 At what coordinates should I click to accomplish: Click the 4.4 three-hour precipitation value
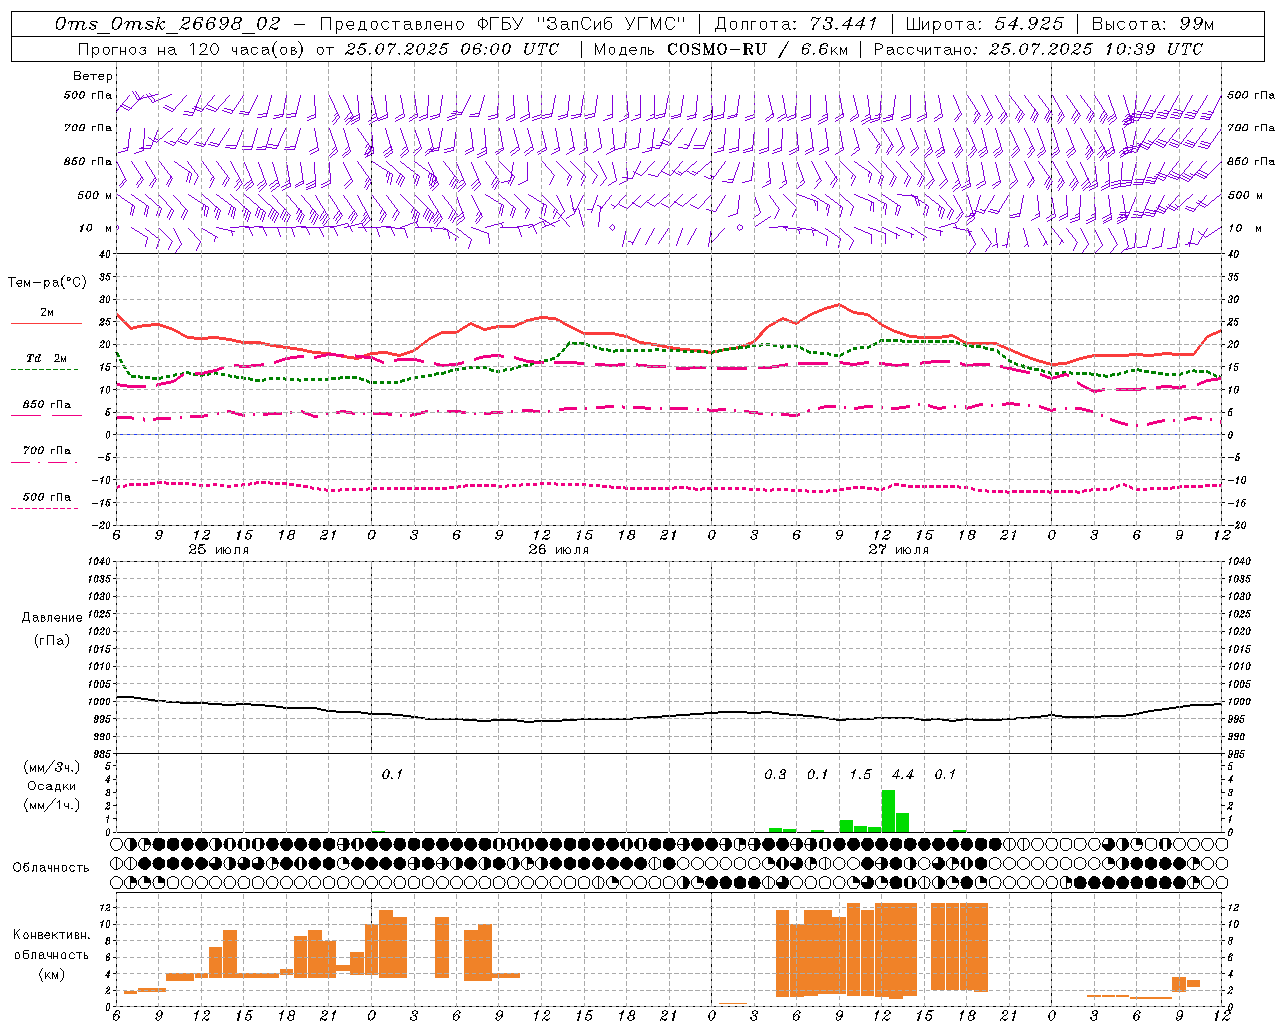[x=903, y=774]
